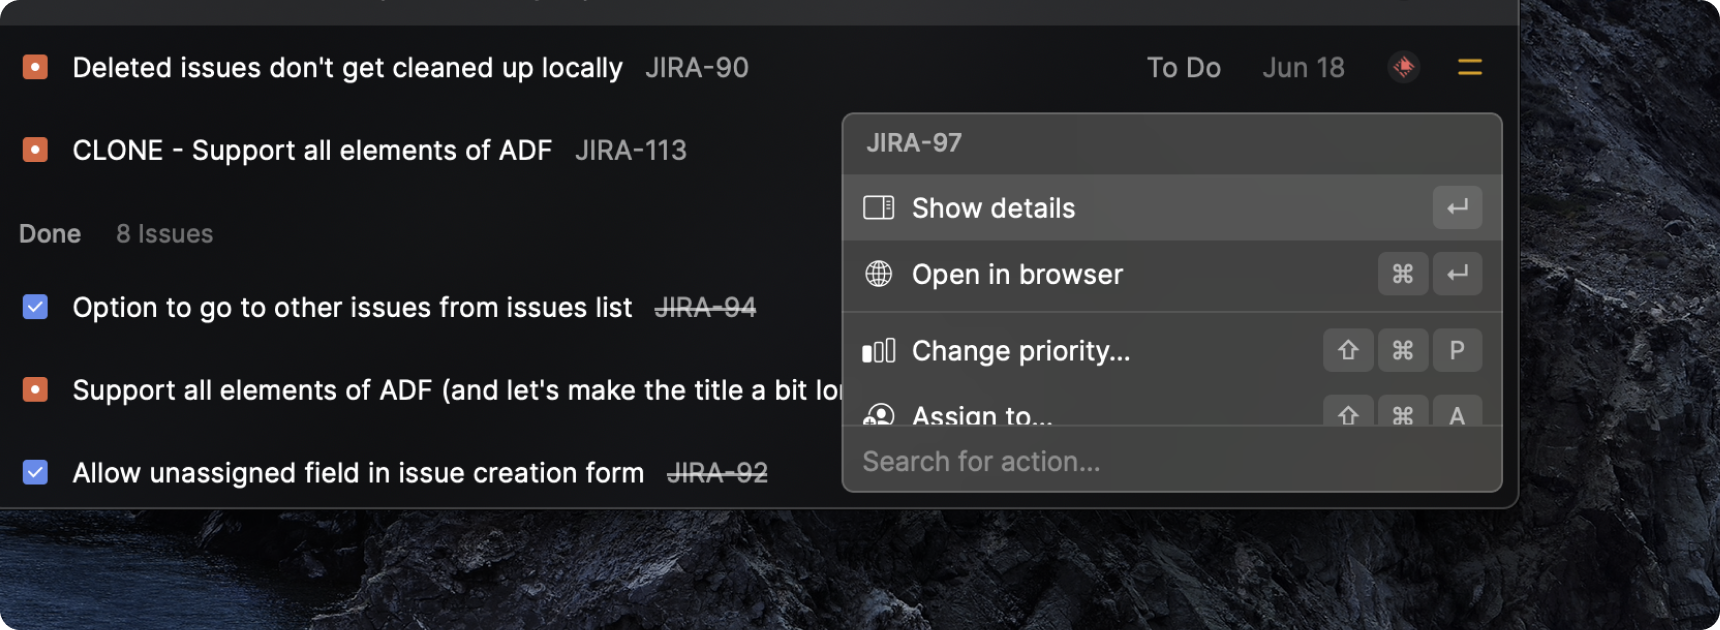Click the JIRA-90 issue key
The image size is (1720, 630).
pos(697,67)
